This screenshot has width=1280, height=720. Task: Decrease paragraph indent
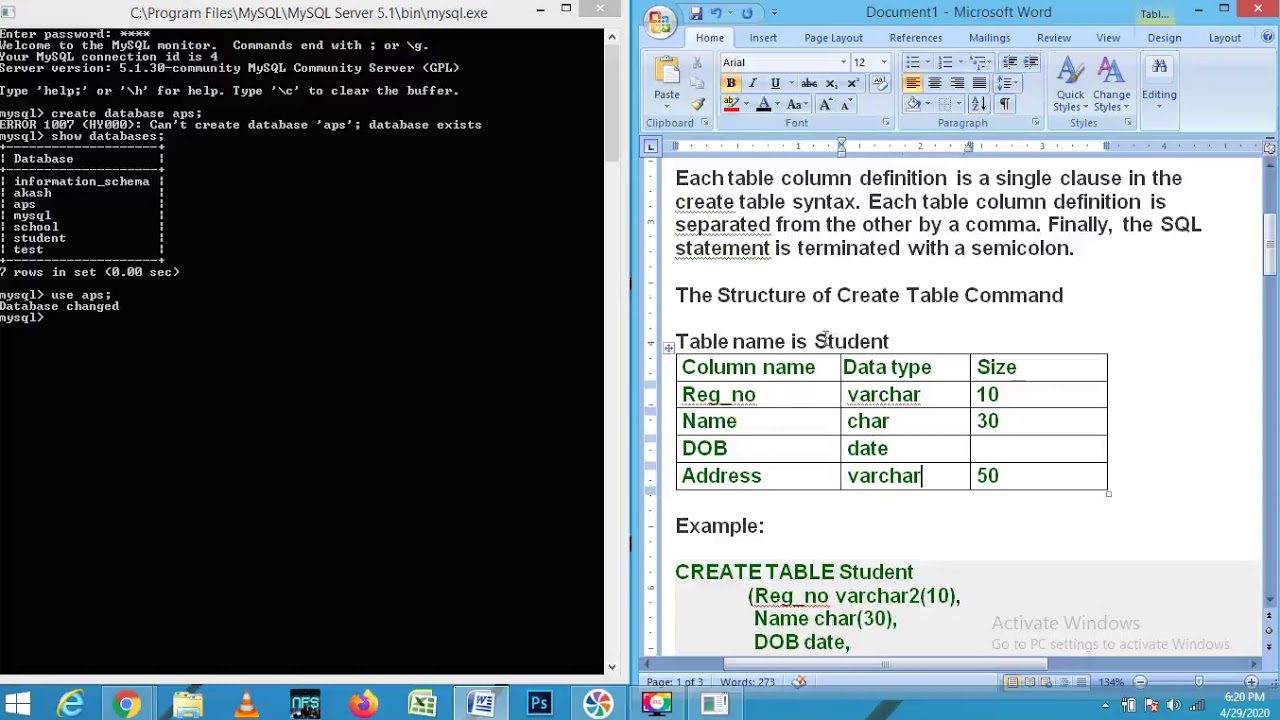pos(1010,63)
